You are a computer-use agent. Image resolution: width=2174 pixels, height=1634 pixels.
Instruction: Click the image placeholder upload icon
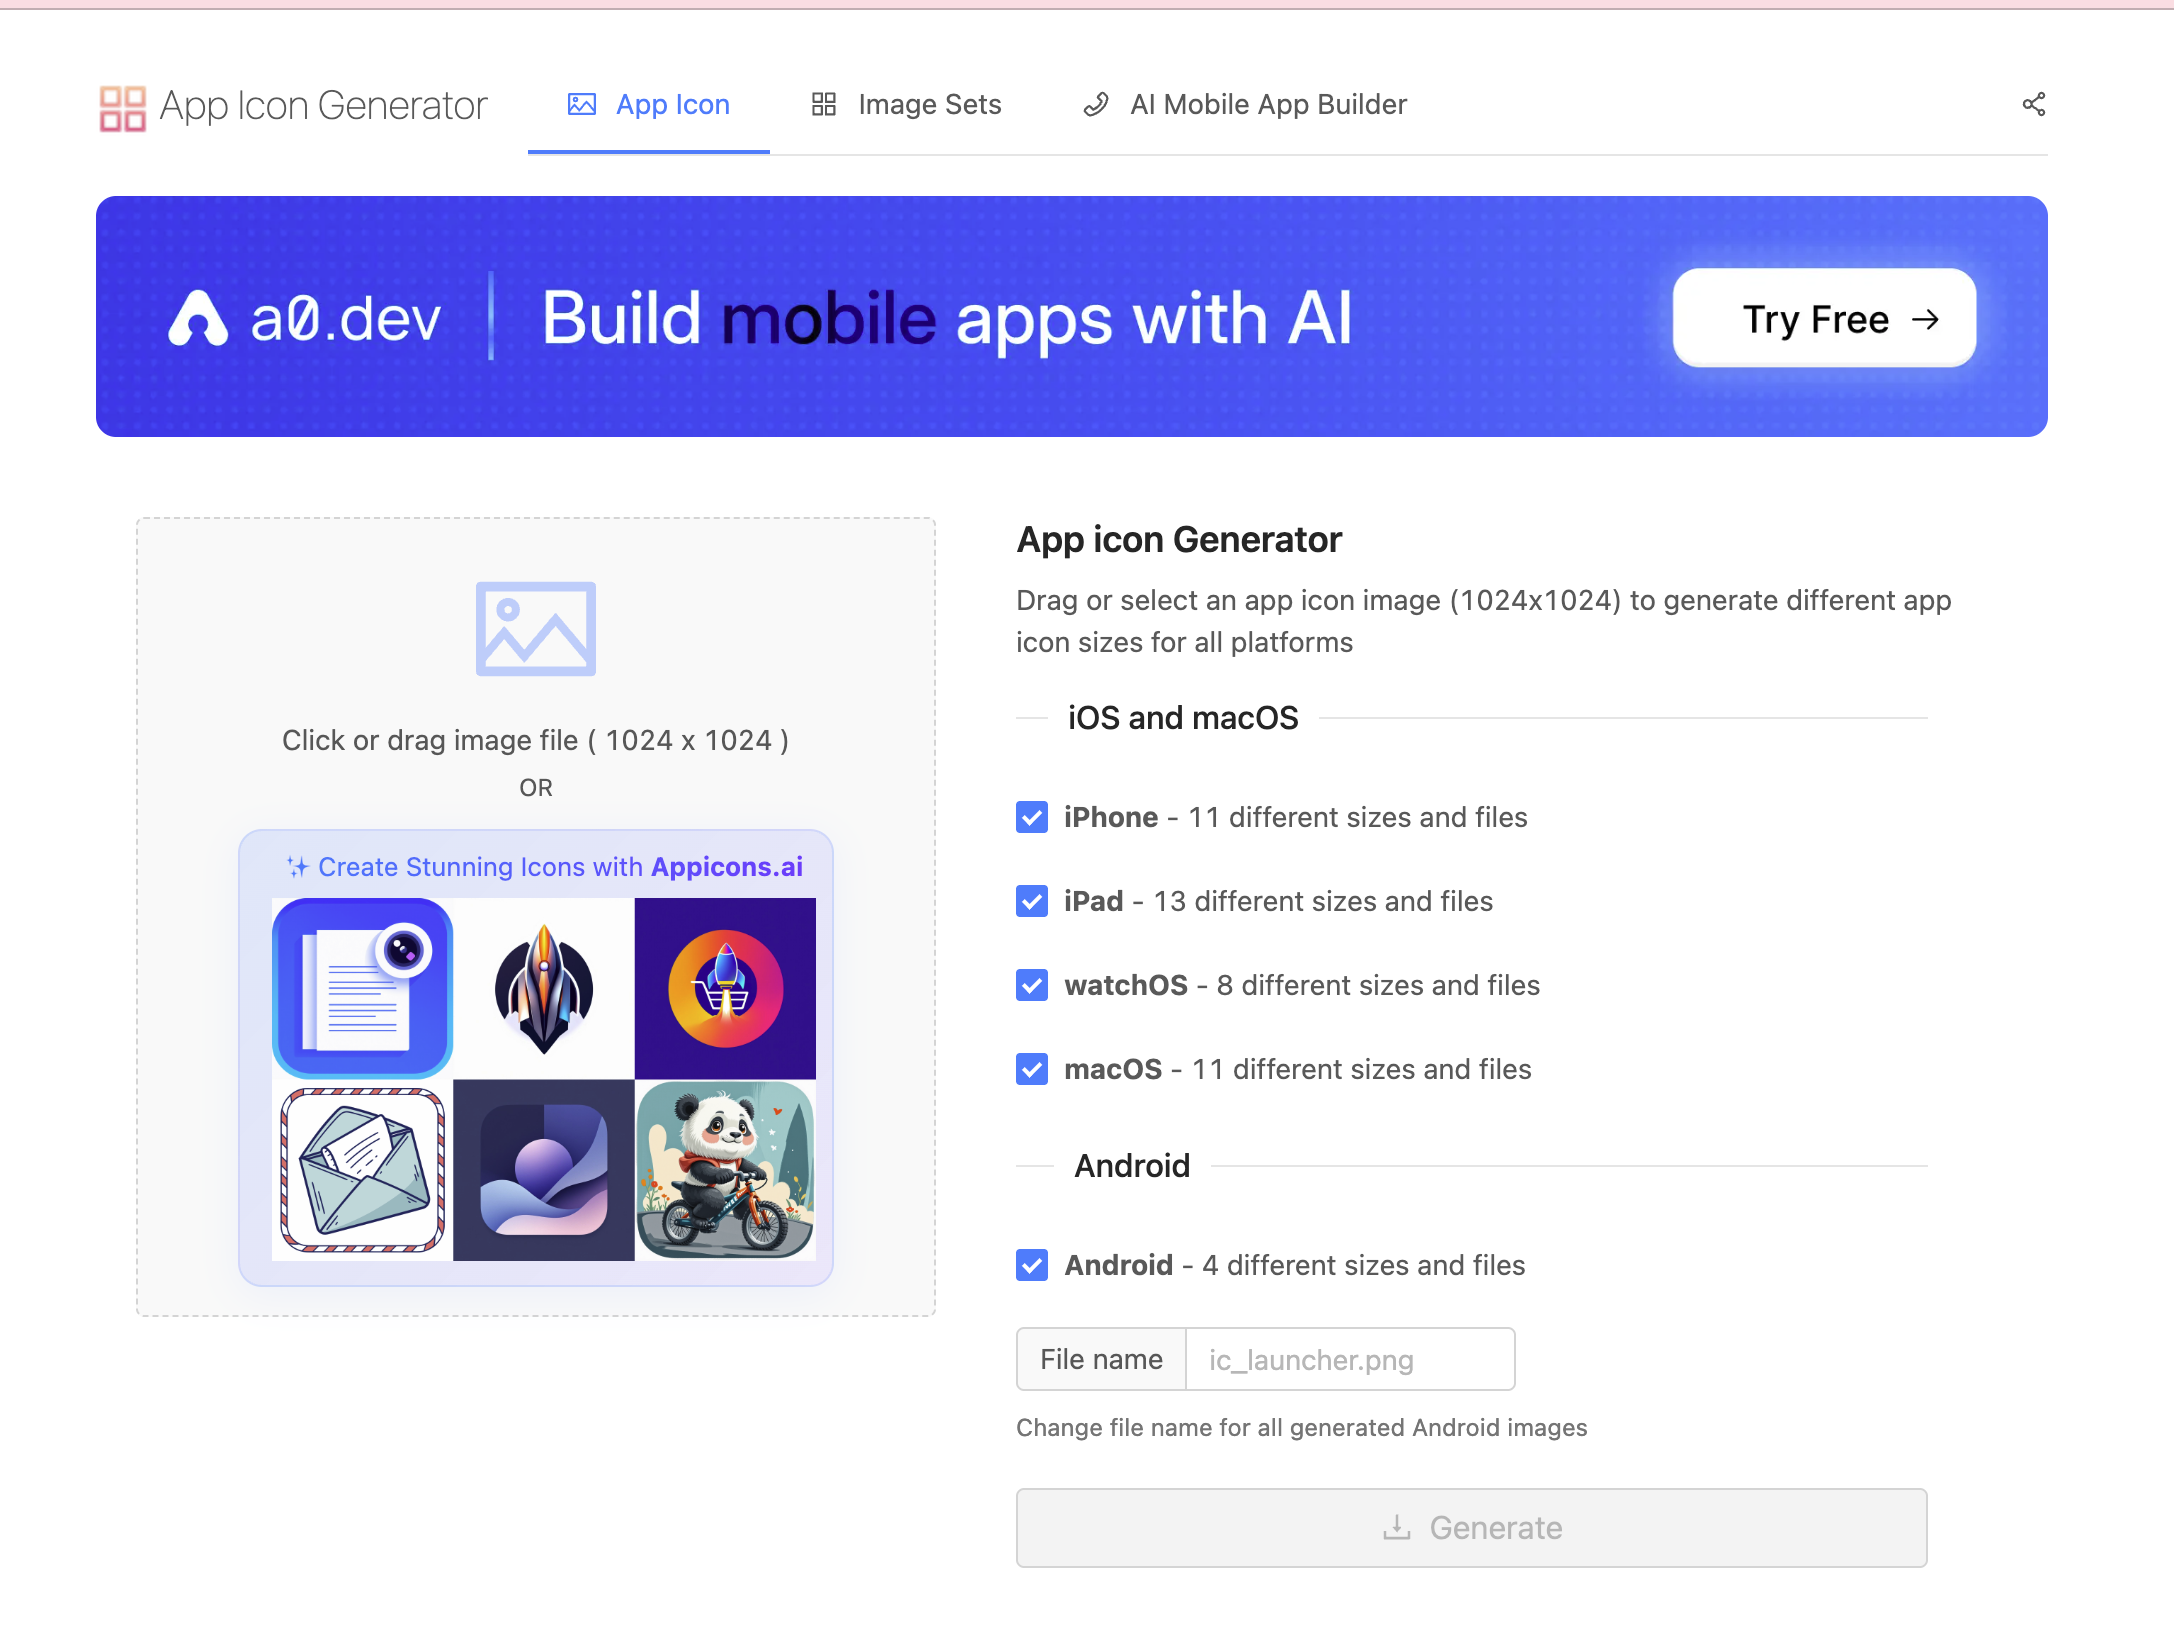[x=535, y=628]
